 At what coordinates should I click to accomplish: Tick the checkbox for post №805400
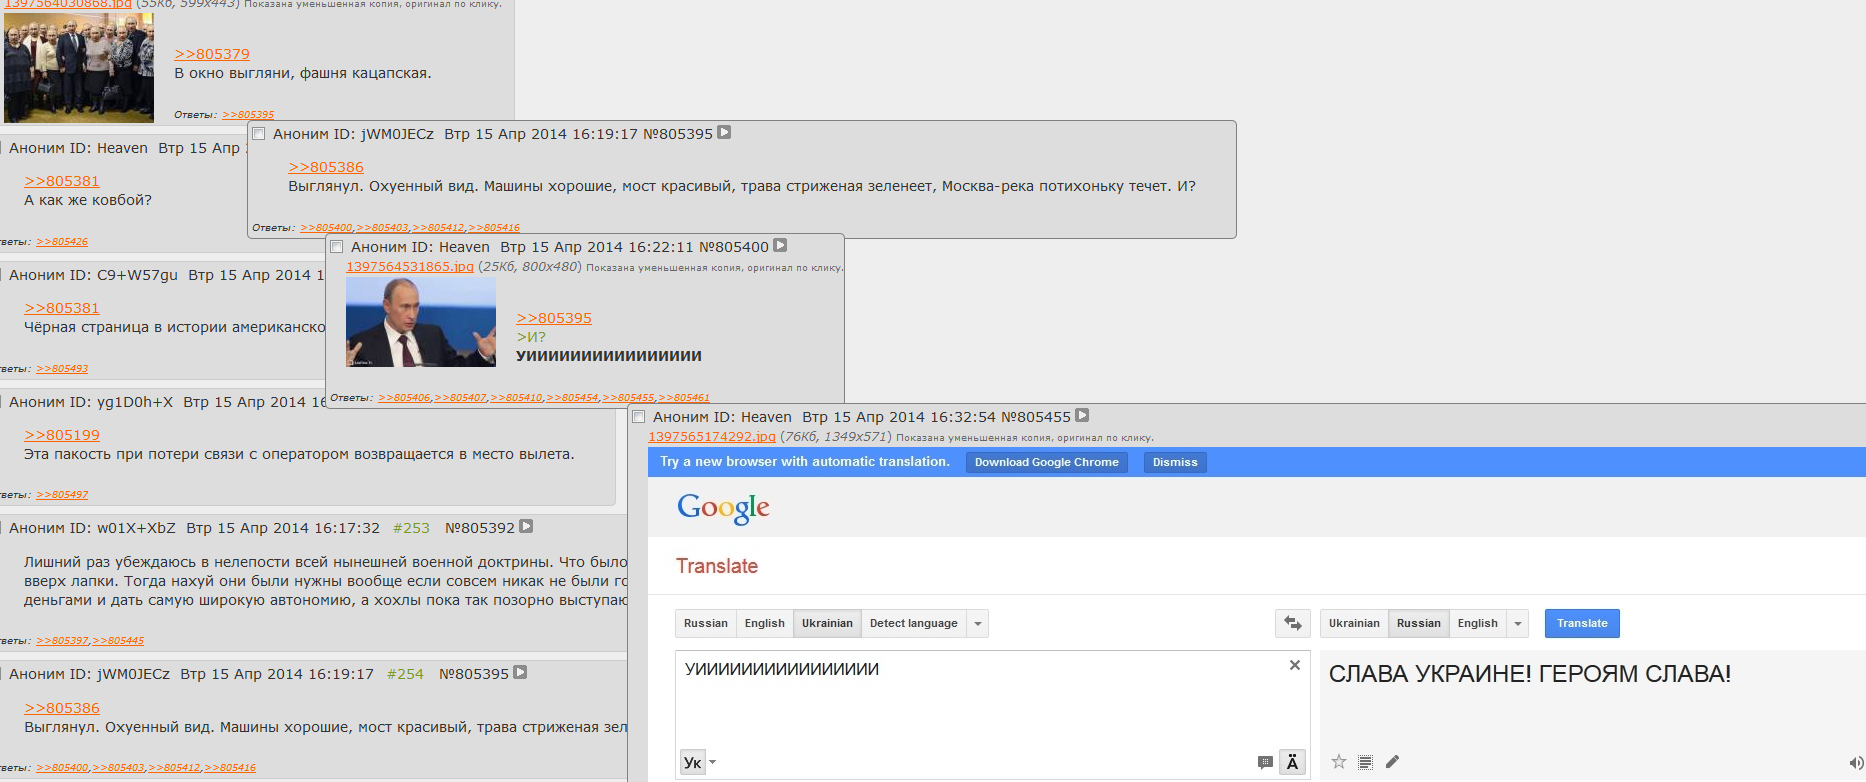[x=337, y=247]
